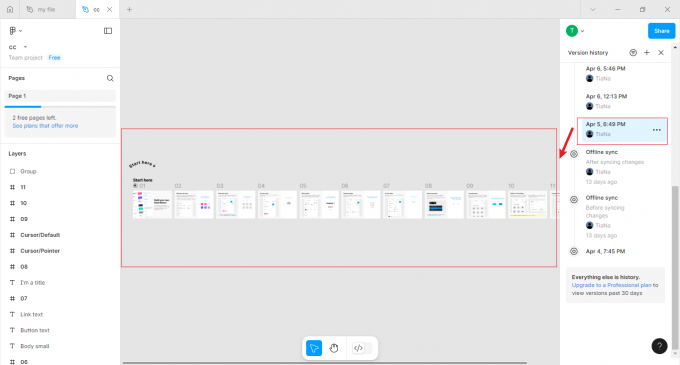Screen dimensions: 680x365
Task: Open three-dot menu for Apr 5 version
Action: 657,130
